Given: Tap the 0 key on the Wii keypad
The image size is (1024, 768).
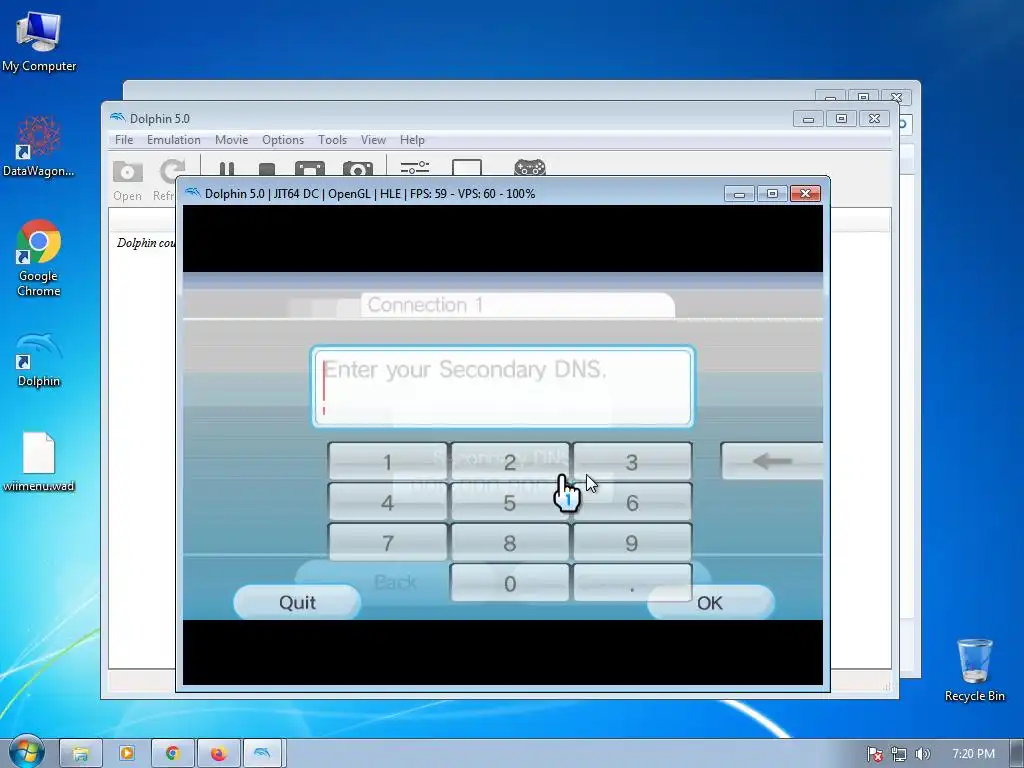Looking at the screenshot, I should pyautogui.click(x=509, y=583).
